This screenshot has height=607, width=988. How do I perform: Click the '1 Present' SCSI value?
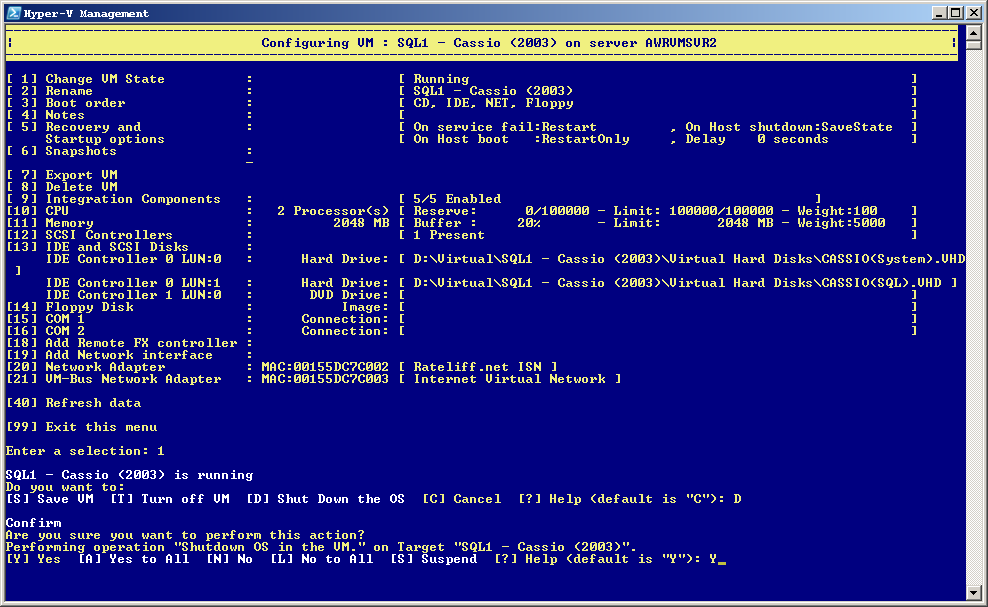coord(449,234)
